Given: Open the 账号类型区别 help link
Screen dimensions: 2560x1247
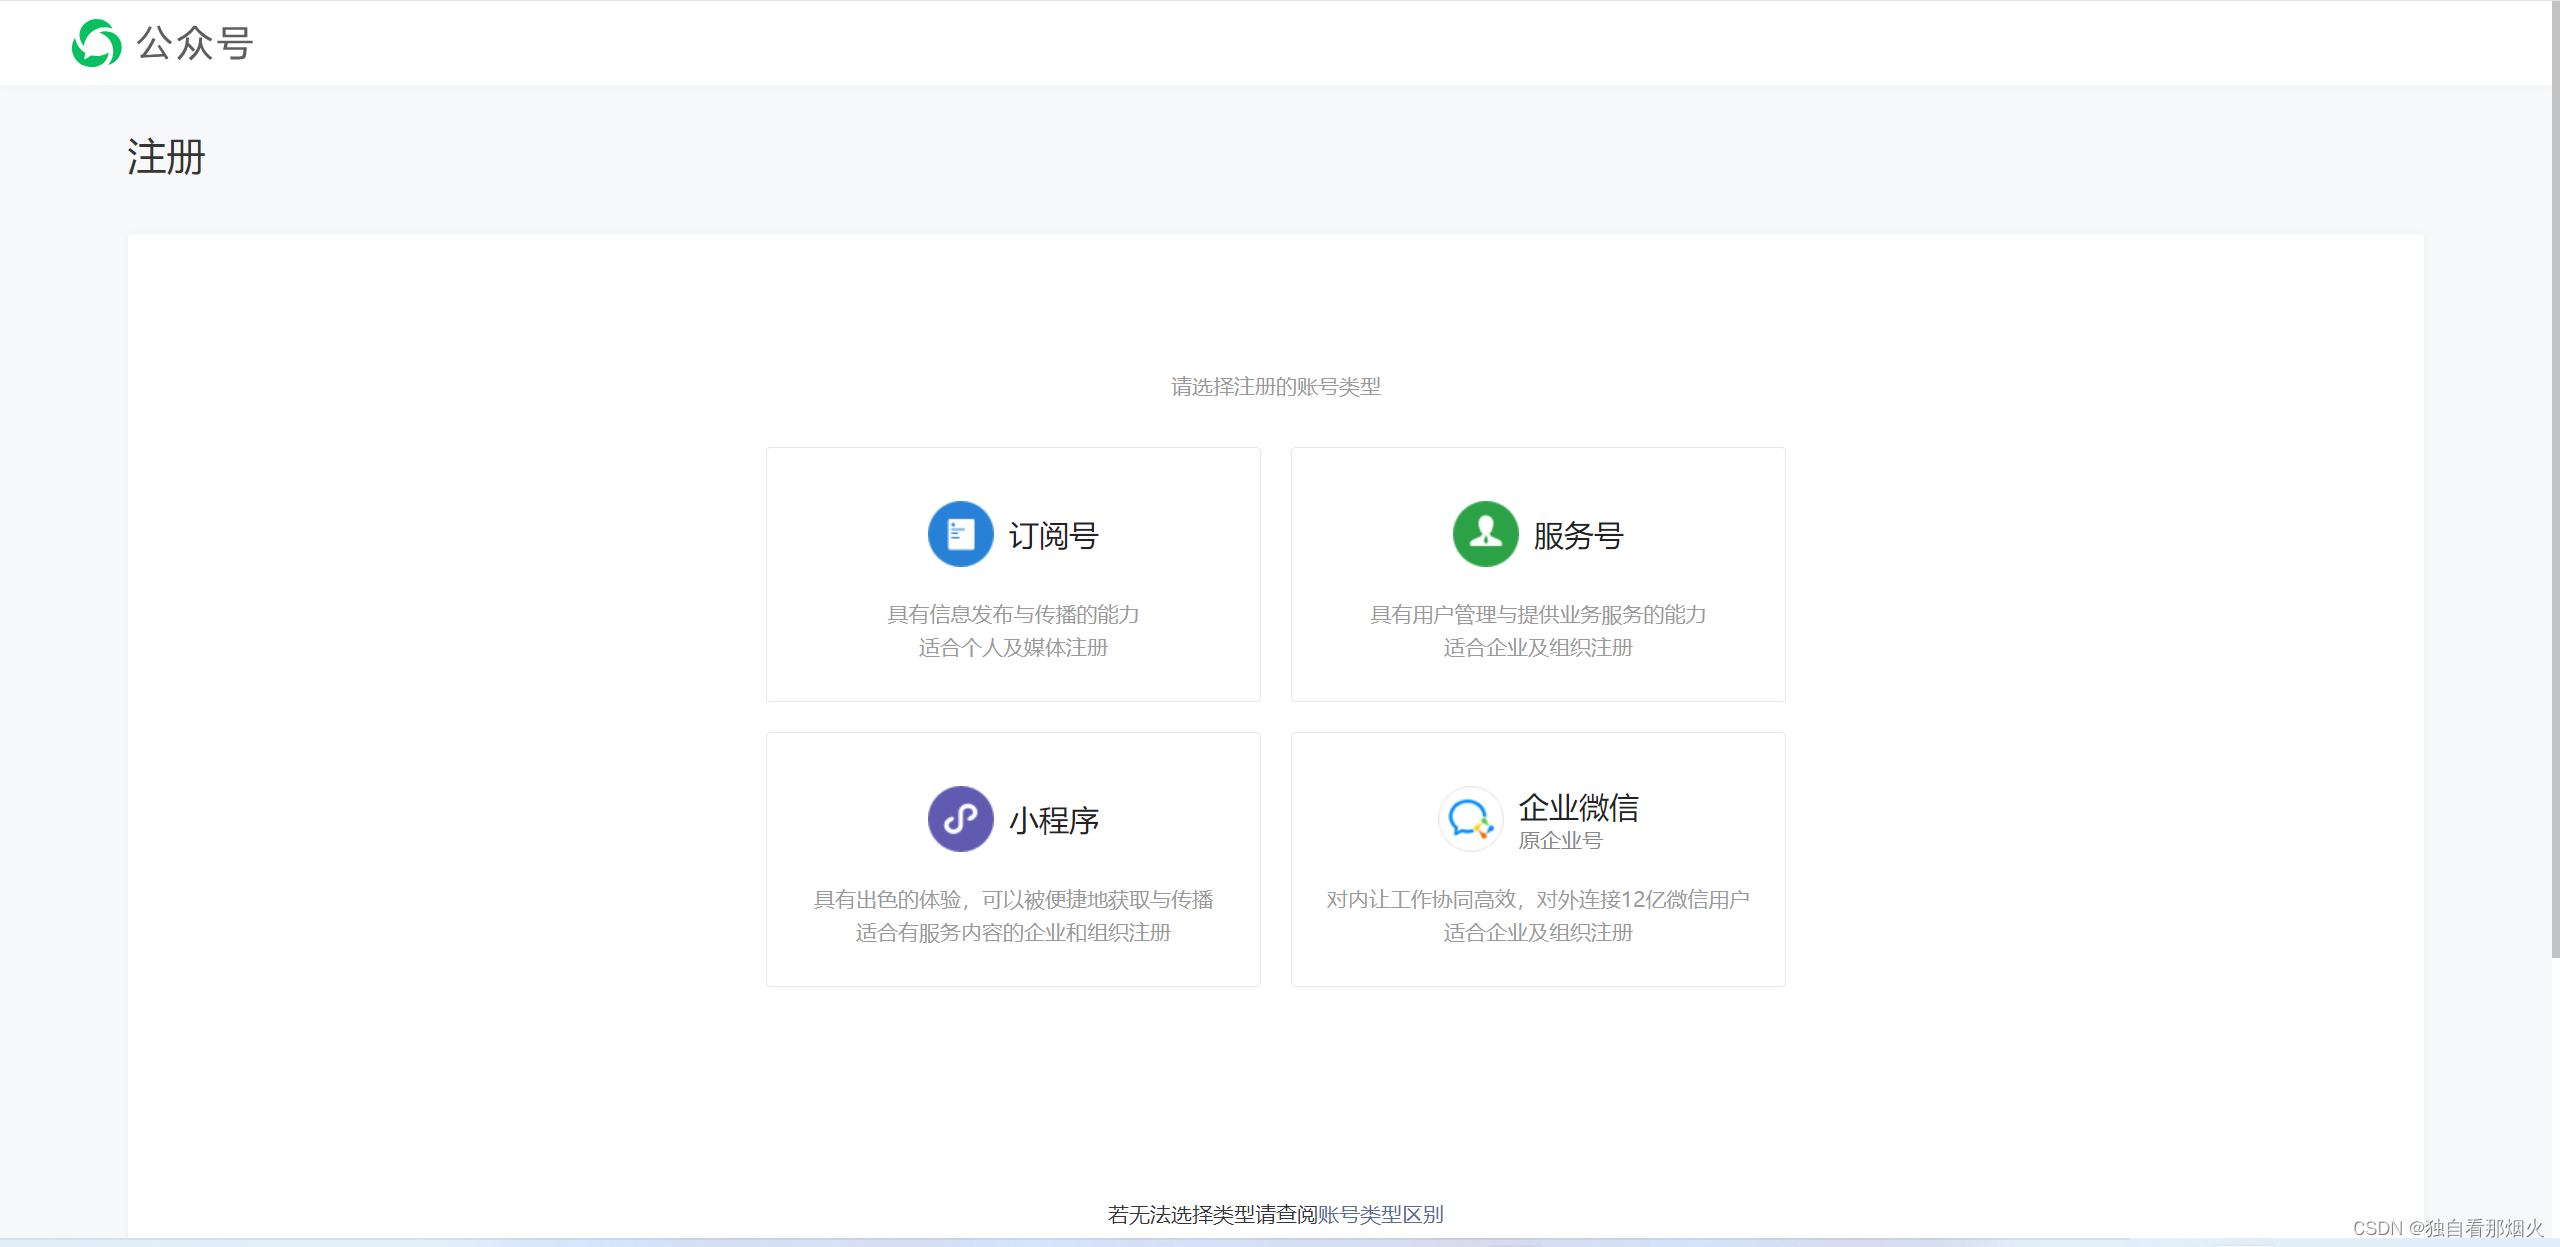Looking at the screenshot, I should pos(1380,1214).
